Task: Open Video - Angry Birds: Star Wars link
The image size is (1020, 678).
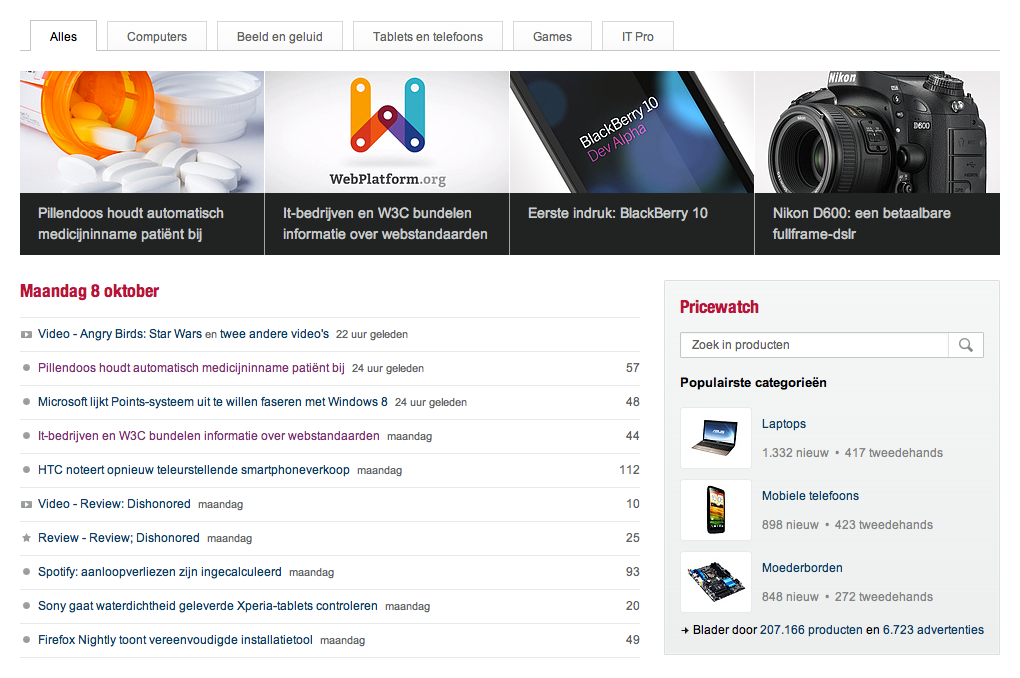Action: click(x=120, y=334)
